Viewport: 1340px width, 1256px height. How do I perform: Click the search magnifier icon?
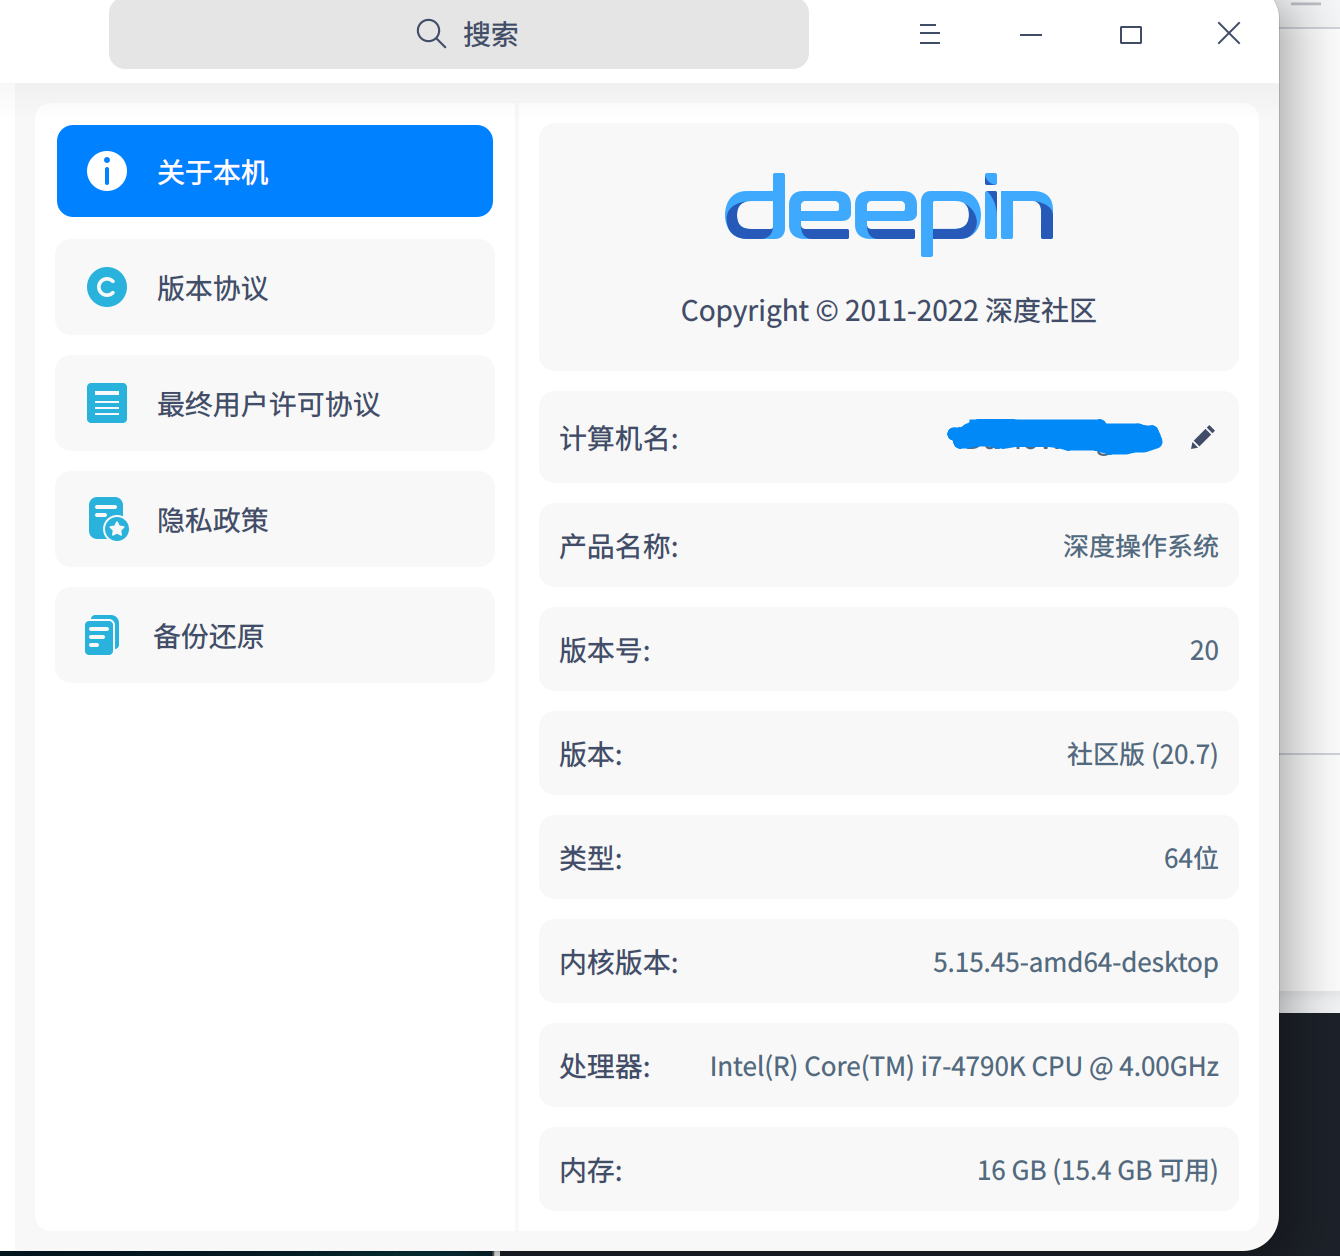(x=431, y=34)
